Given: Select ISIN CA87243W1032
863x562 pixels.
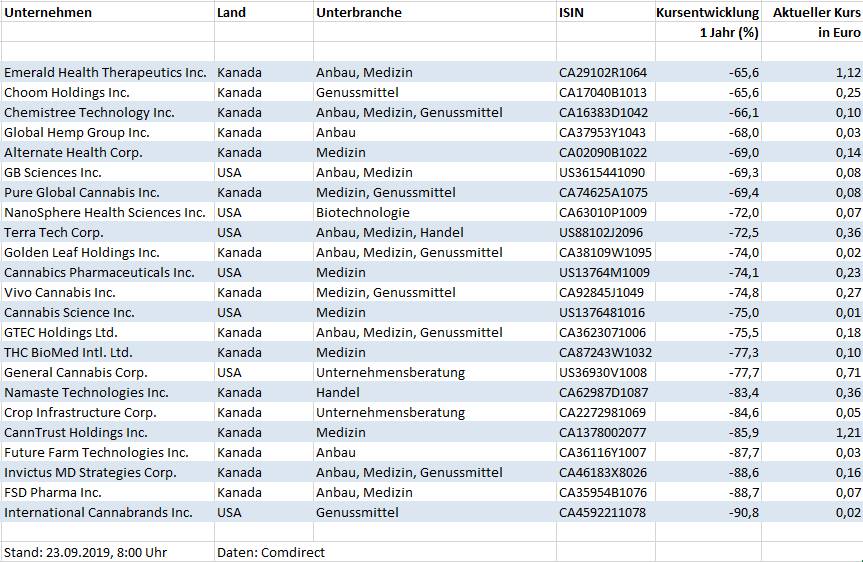Looking at the screenshot, I should 605,352.
